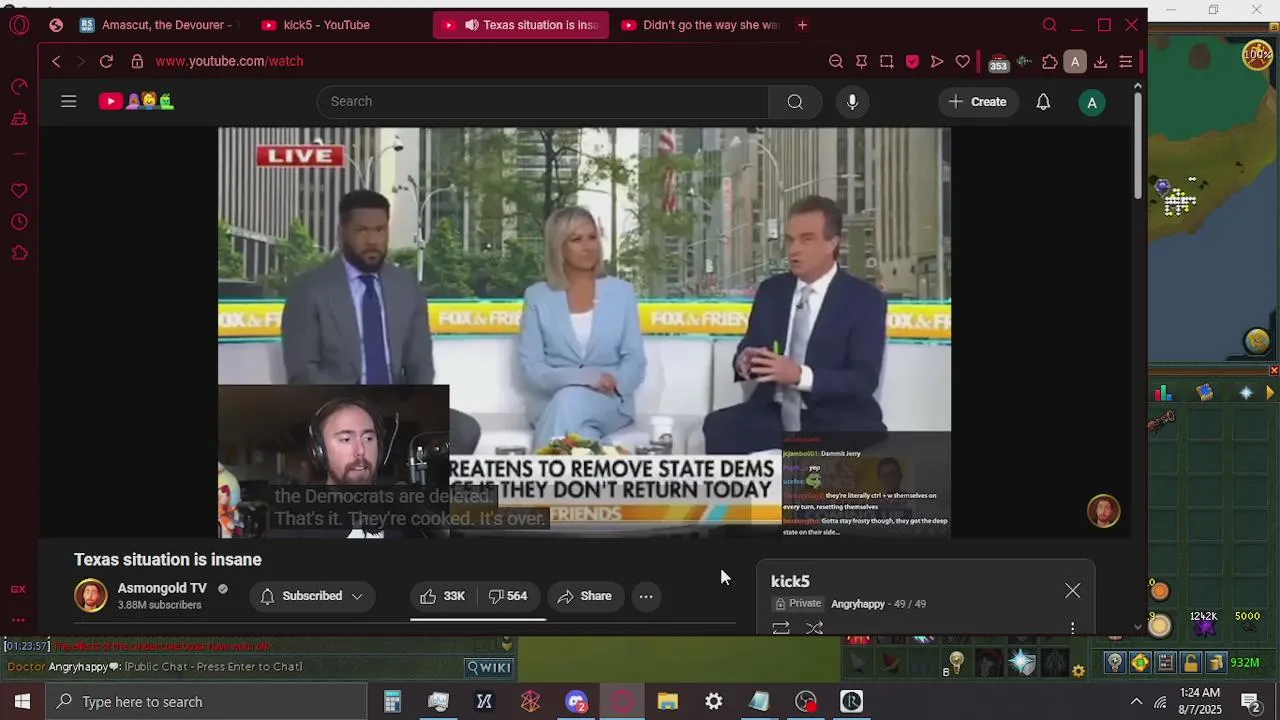
Task: Close the kick5 playlist panel
Action: (x=1072, y=591)
